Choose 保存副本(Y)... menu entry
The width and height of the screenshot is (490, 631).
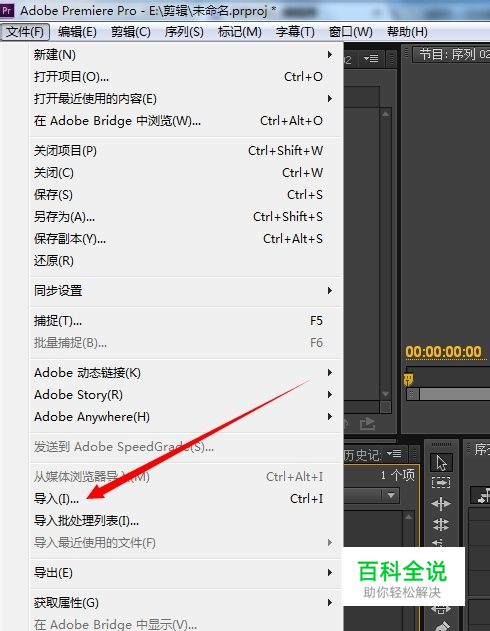186,239
